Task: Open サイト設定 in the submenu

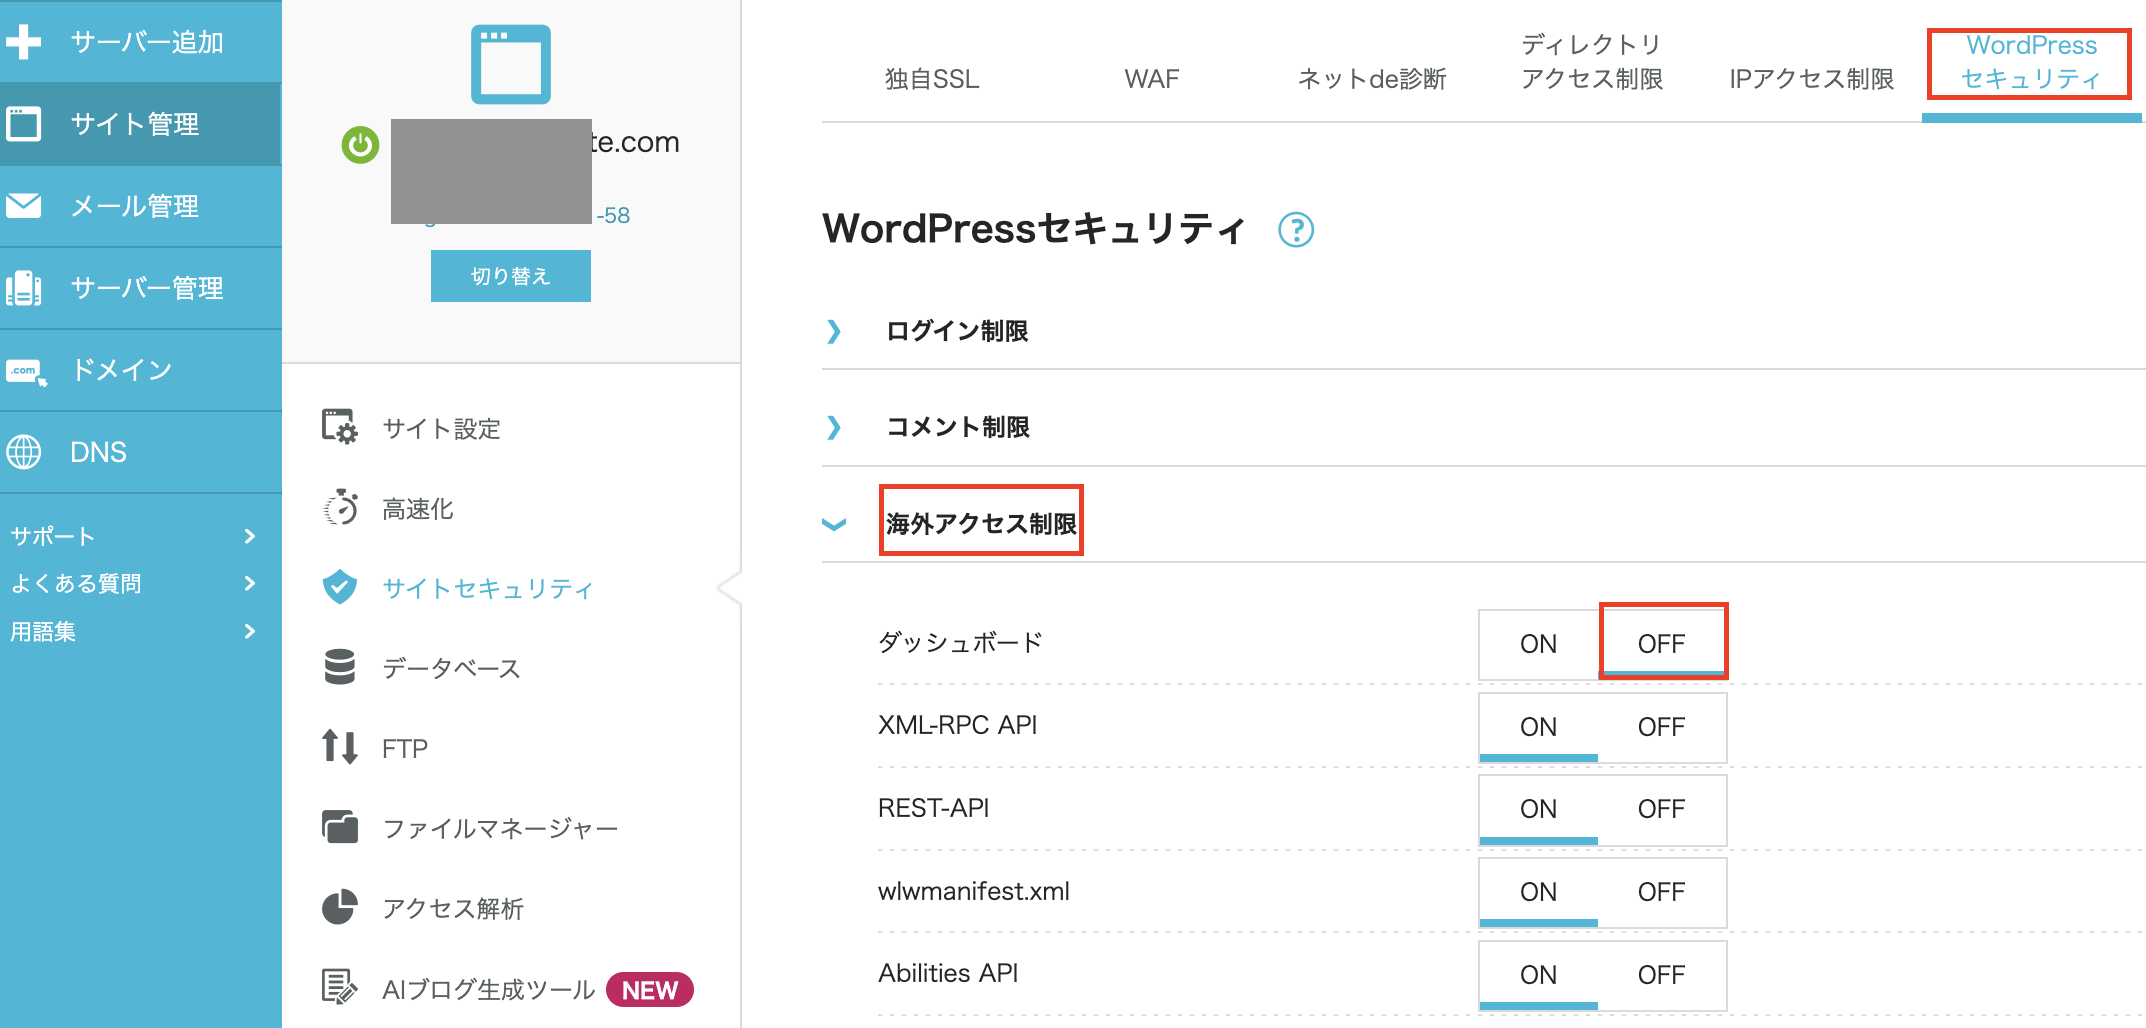Action: [441, 429]
